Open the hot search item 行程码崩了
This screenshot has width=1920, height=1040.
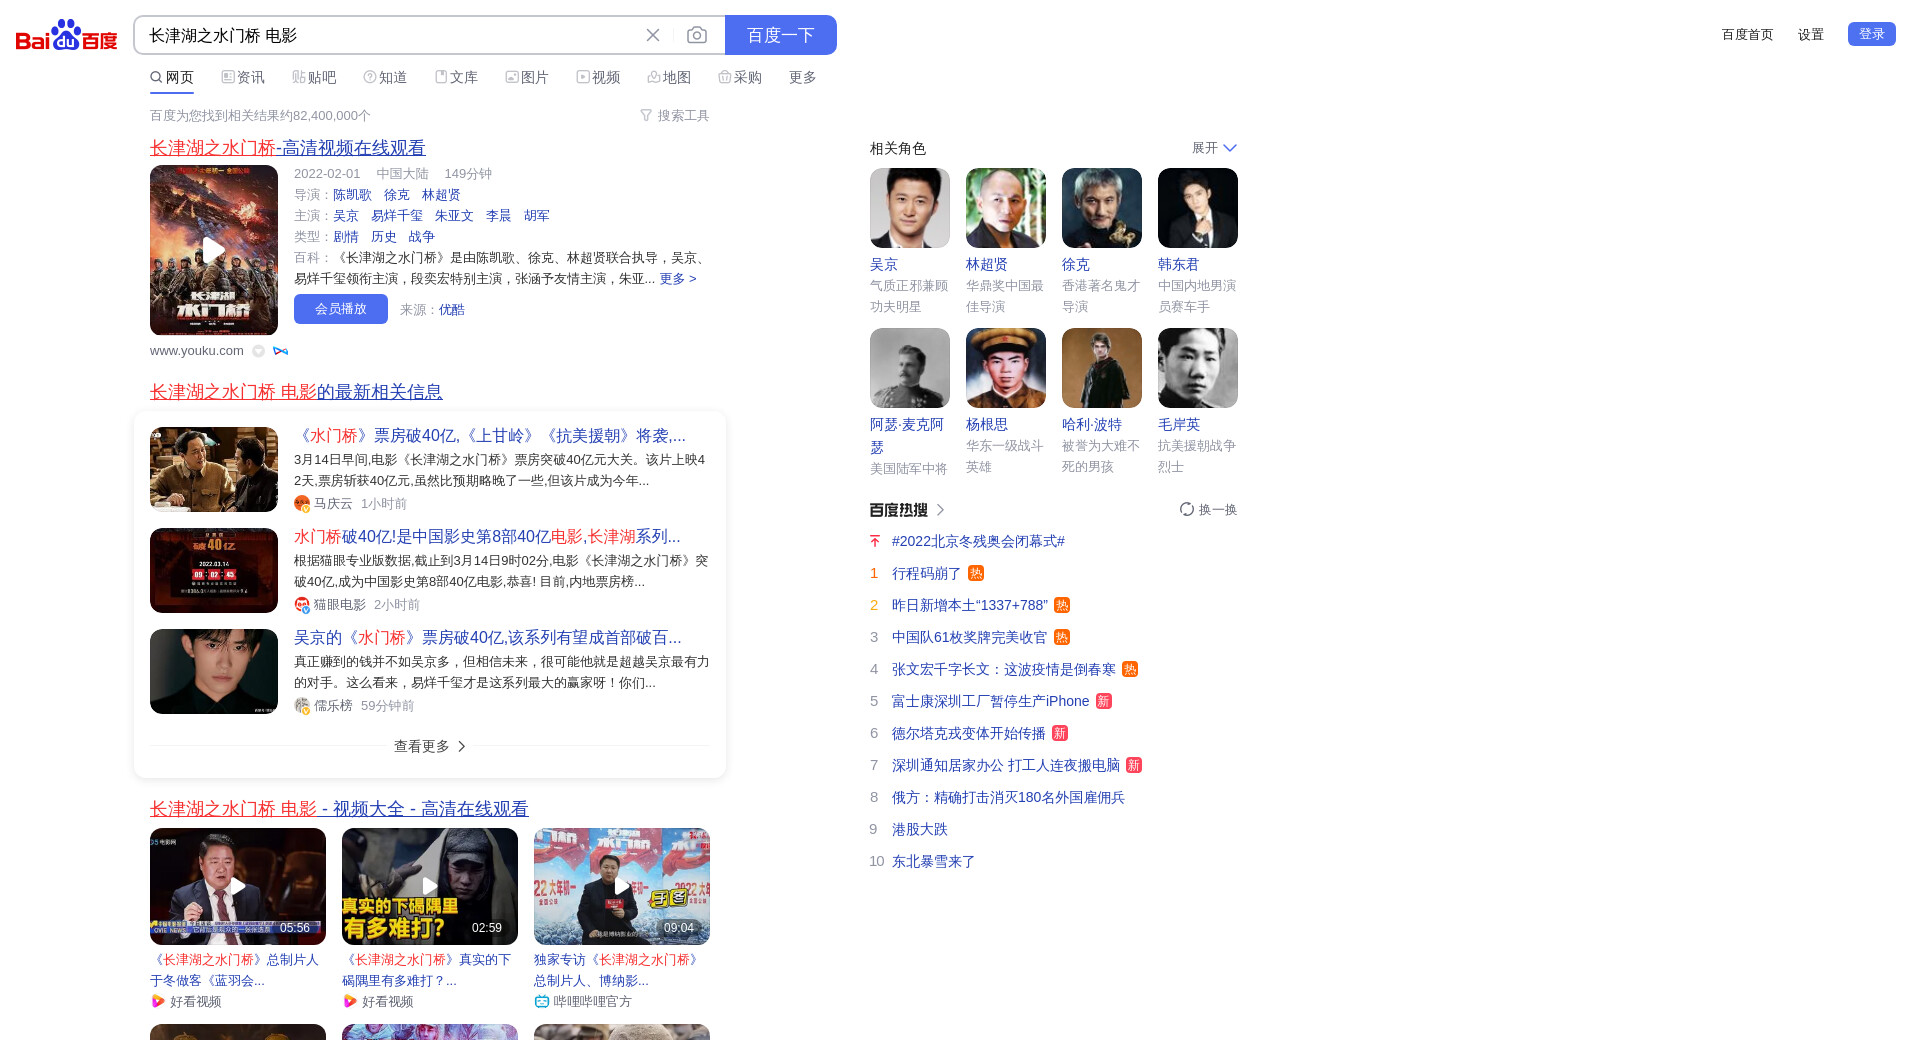pyautogui.click(x=926, y=573)
